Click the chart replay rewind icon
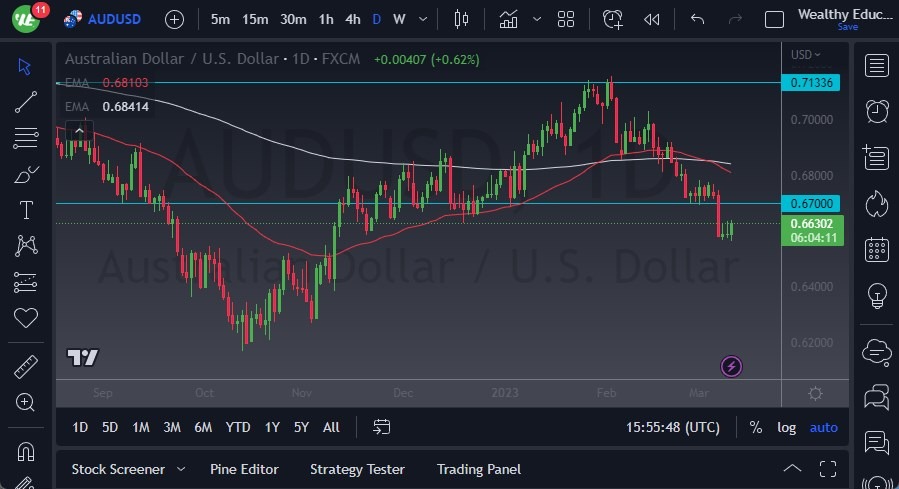The width and height of the screenshot is (899, 489). click(x=652, y=19)
